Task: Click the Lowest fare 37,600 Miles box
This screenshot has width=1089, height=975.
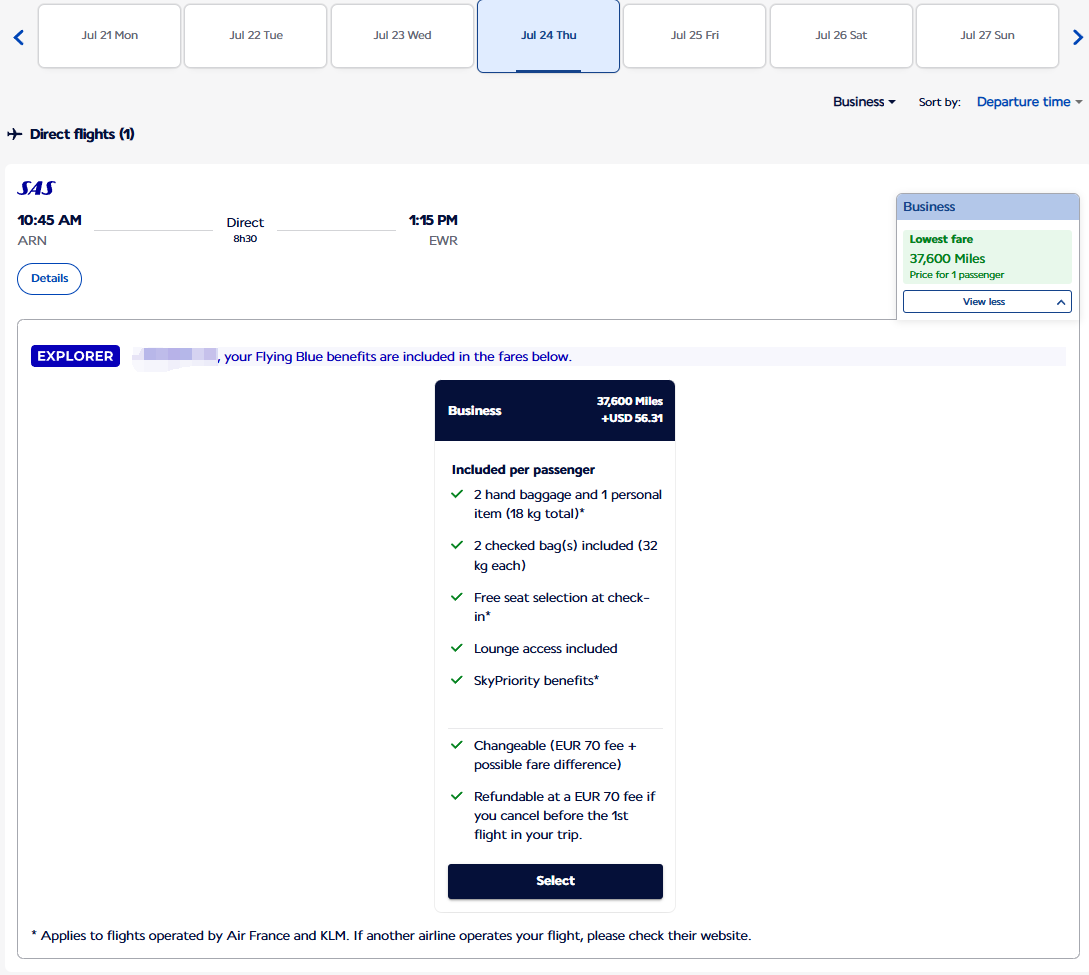Action: click(987, 256)
